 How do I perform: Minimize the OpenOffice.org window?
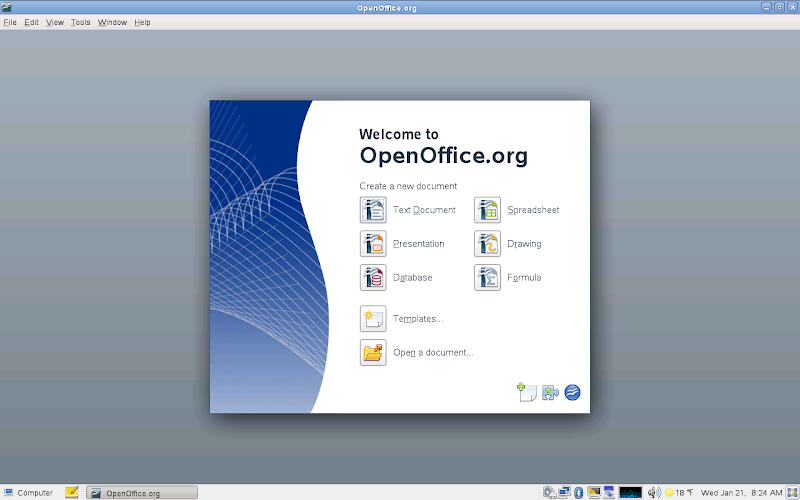[x=766, y=7]
